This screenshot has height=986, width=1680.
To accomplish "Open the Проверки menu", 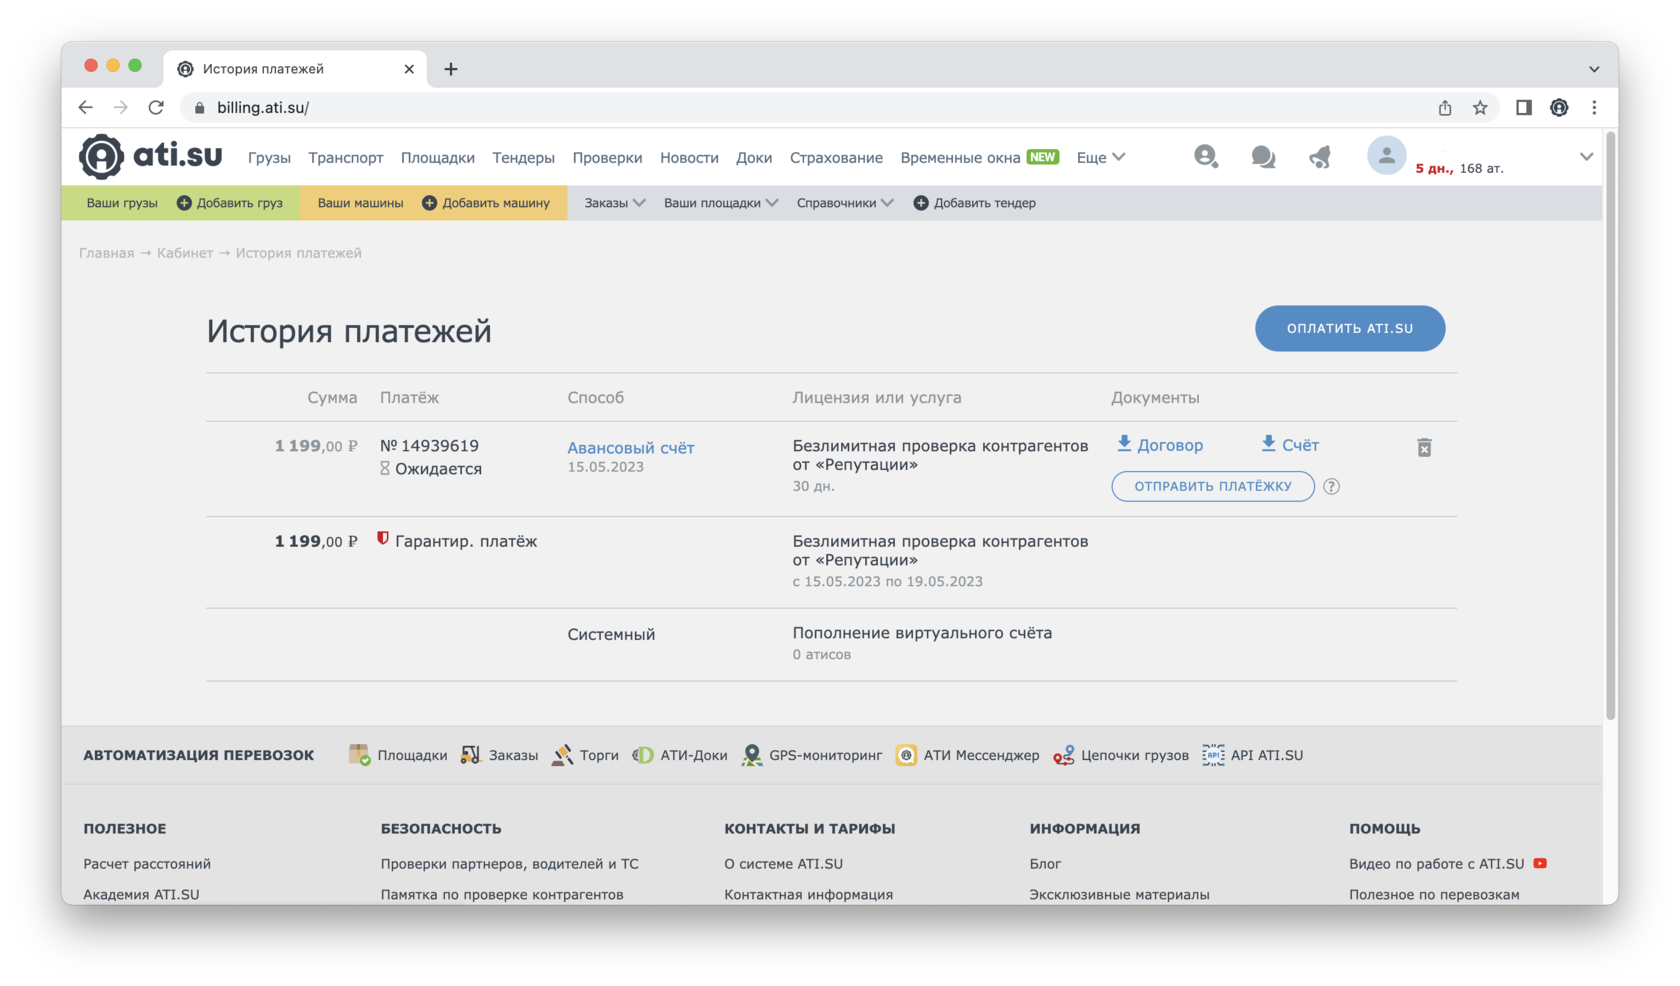I will pyautogui.click(x=607, y=157).
